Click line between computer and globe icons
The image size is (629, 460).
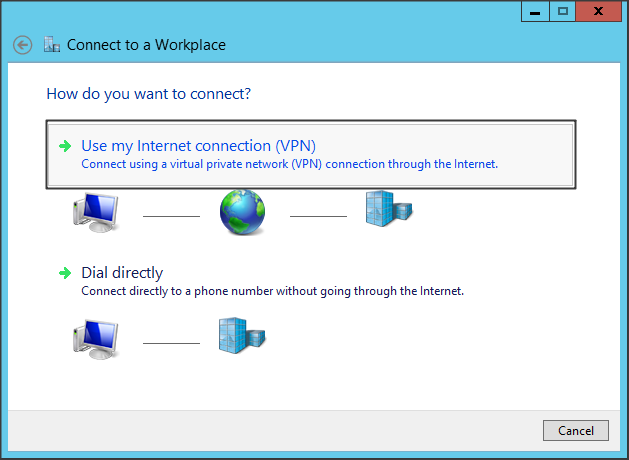pyautogui.click(x=171, y=215)
